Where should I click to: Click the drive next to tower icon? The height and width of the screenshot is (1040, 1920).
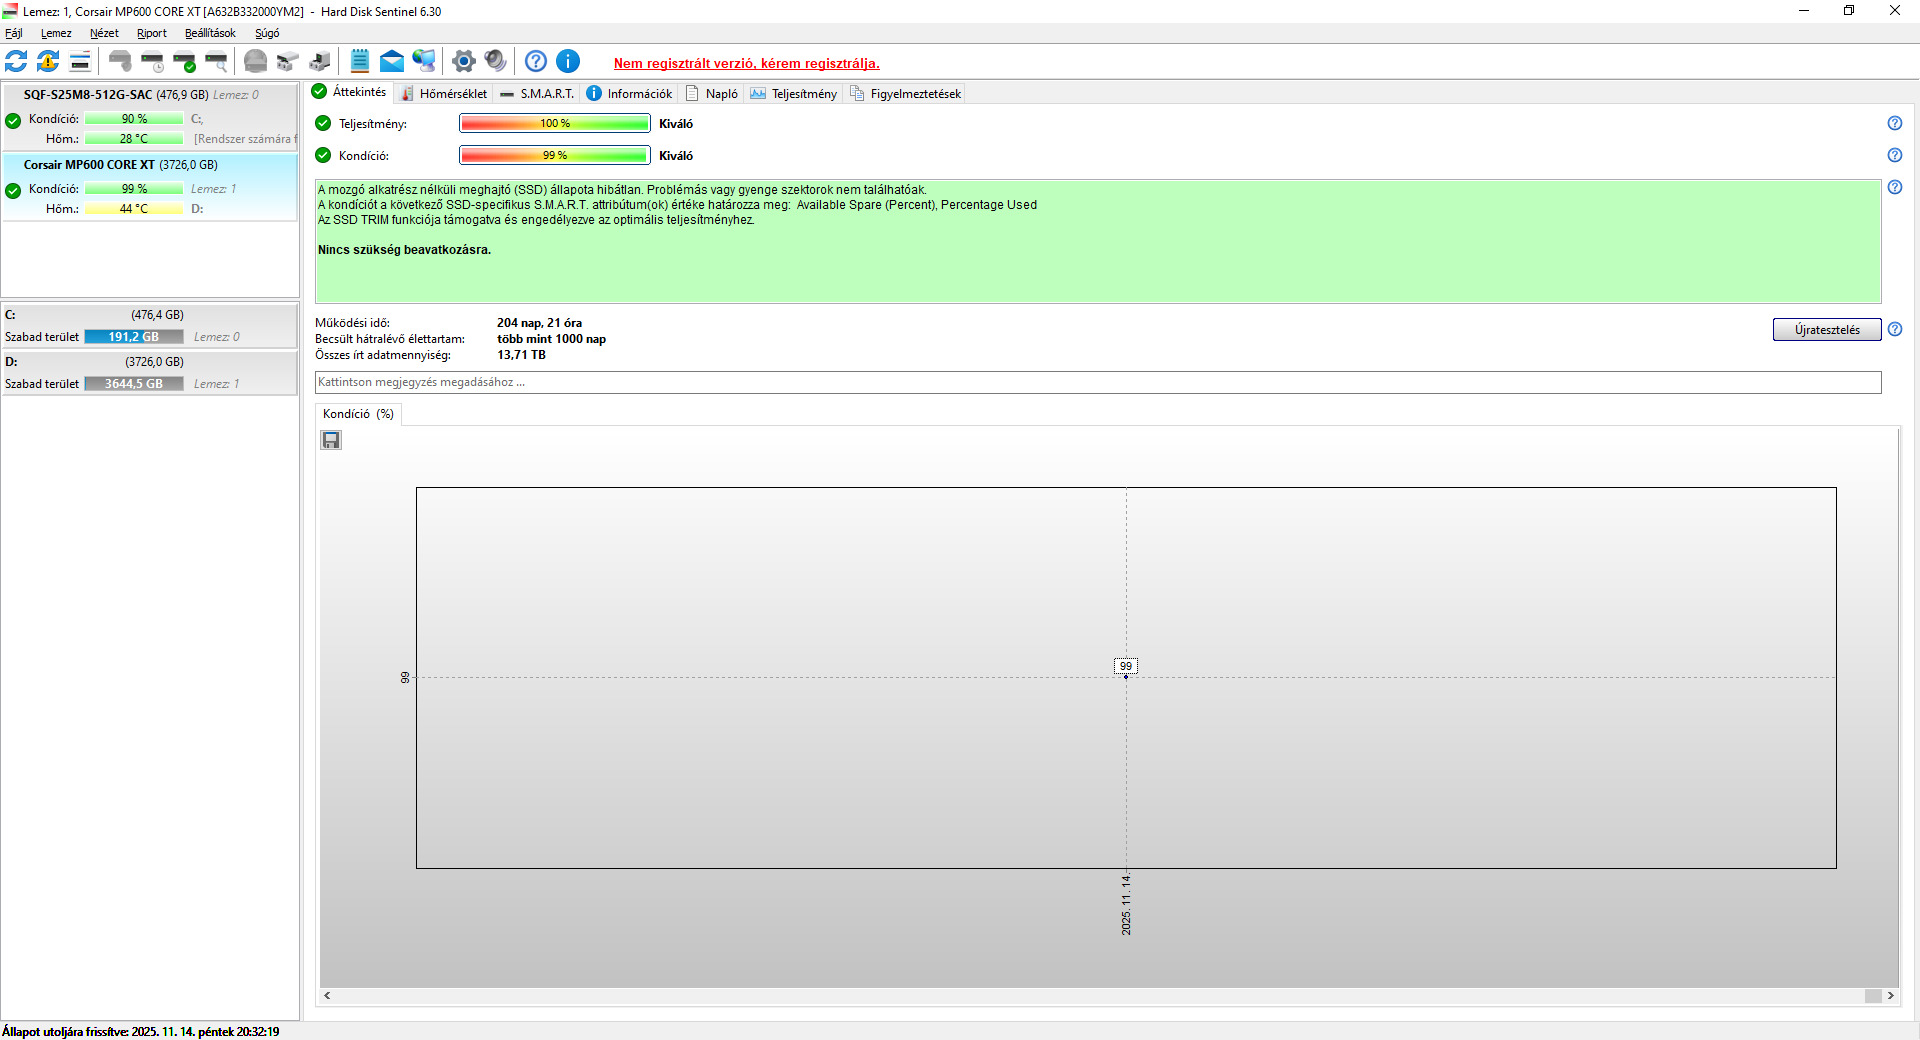point(320,61)
